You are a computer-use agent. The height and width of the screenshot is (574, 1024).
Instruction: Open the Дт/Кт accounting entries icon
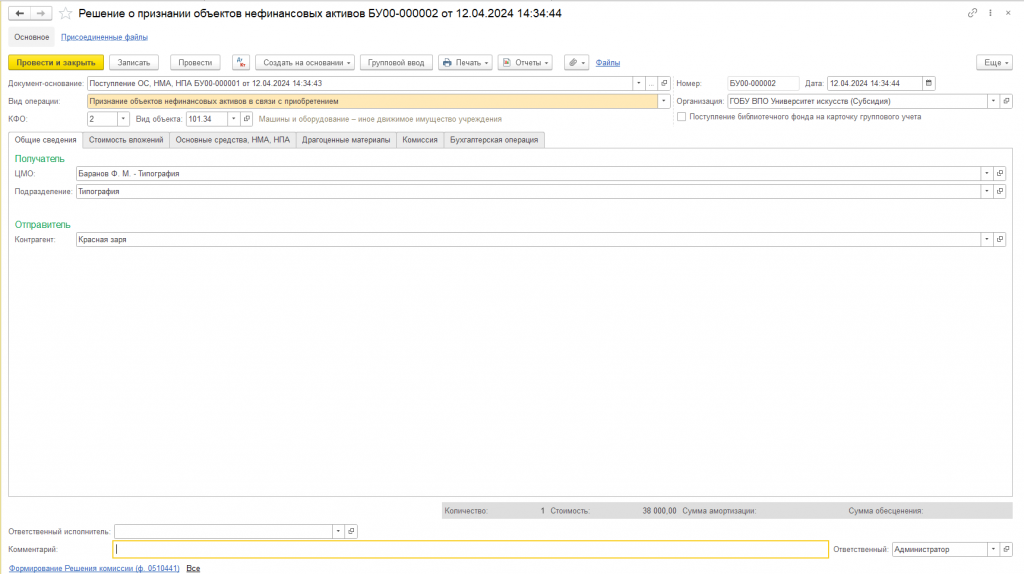[241, 63]
